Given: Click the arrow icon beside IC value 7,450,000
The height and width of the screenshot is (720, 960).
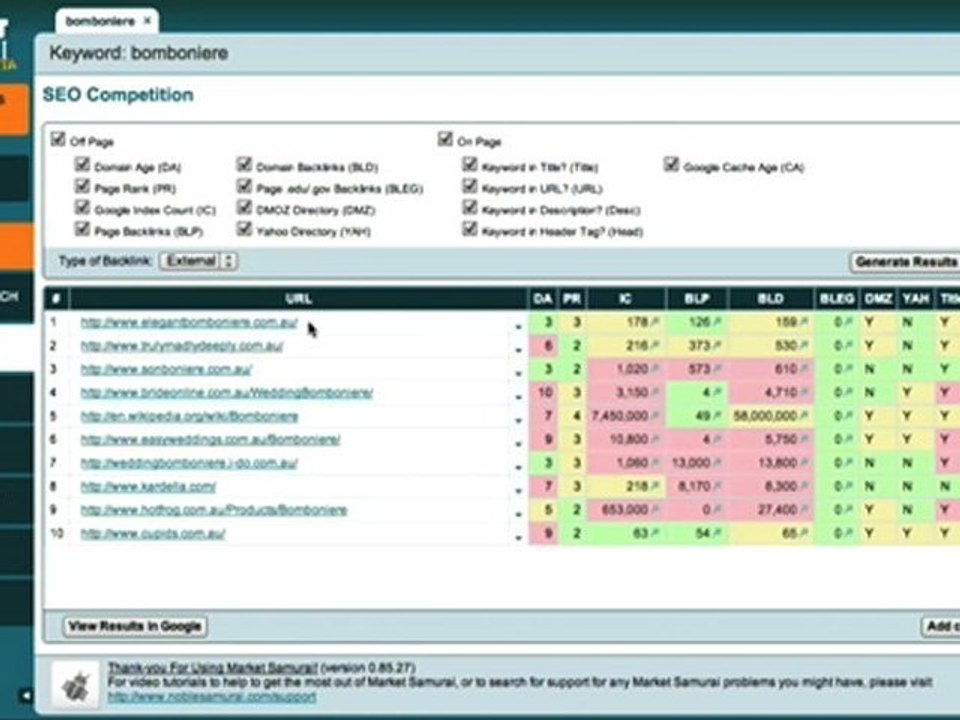Looking at the screenshot, I should [x=654, y=416].
